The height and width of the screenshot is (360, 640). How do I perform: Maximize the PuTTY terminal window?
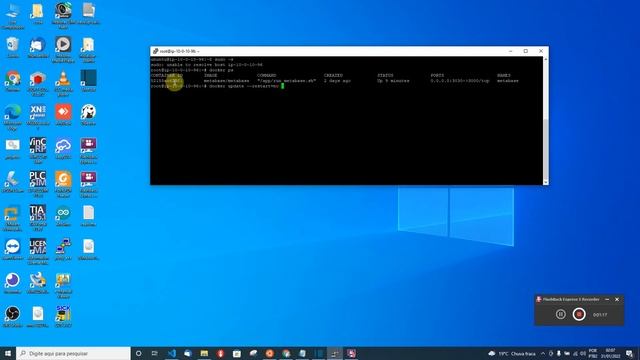[x=526, y=51]
